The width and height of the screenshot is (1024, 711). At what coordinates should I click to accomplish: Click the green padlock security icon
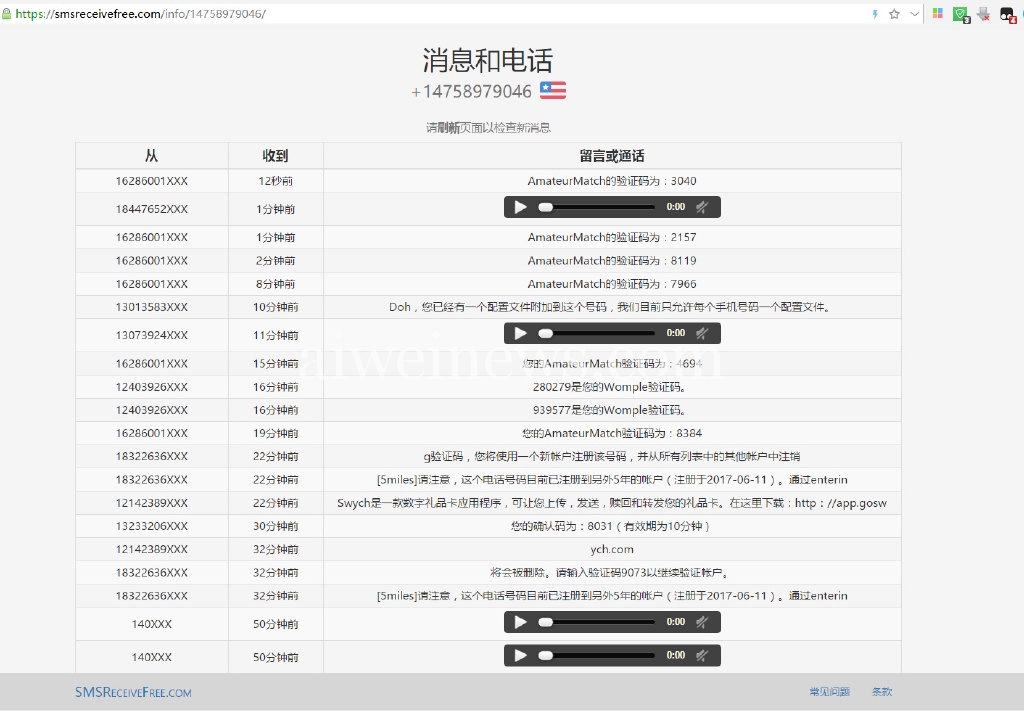[x=7, y=14]
